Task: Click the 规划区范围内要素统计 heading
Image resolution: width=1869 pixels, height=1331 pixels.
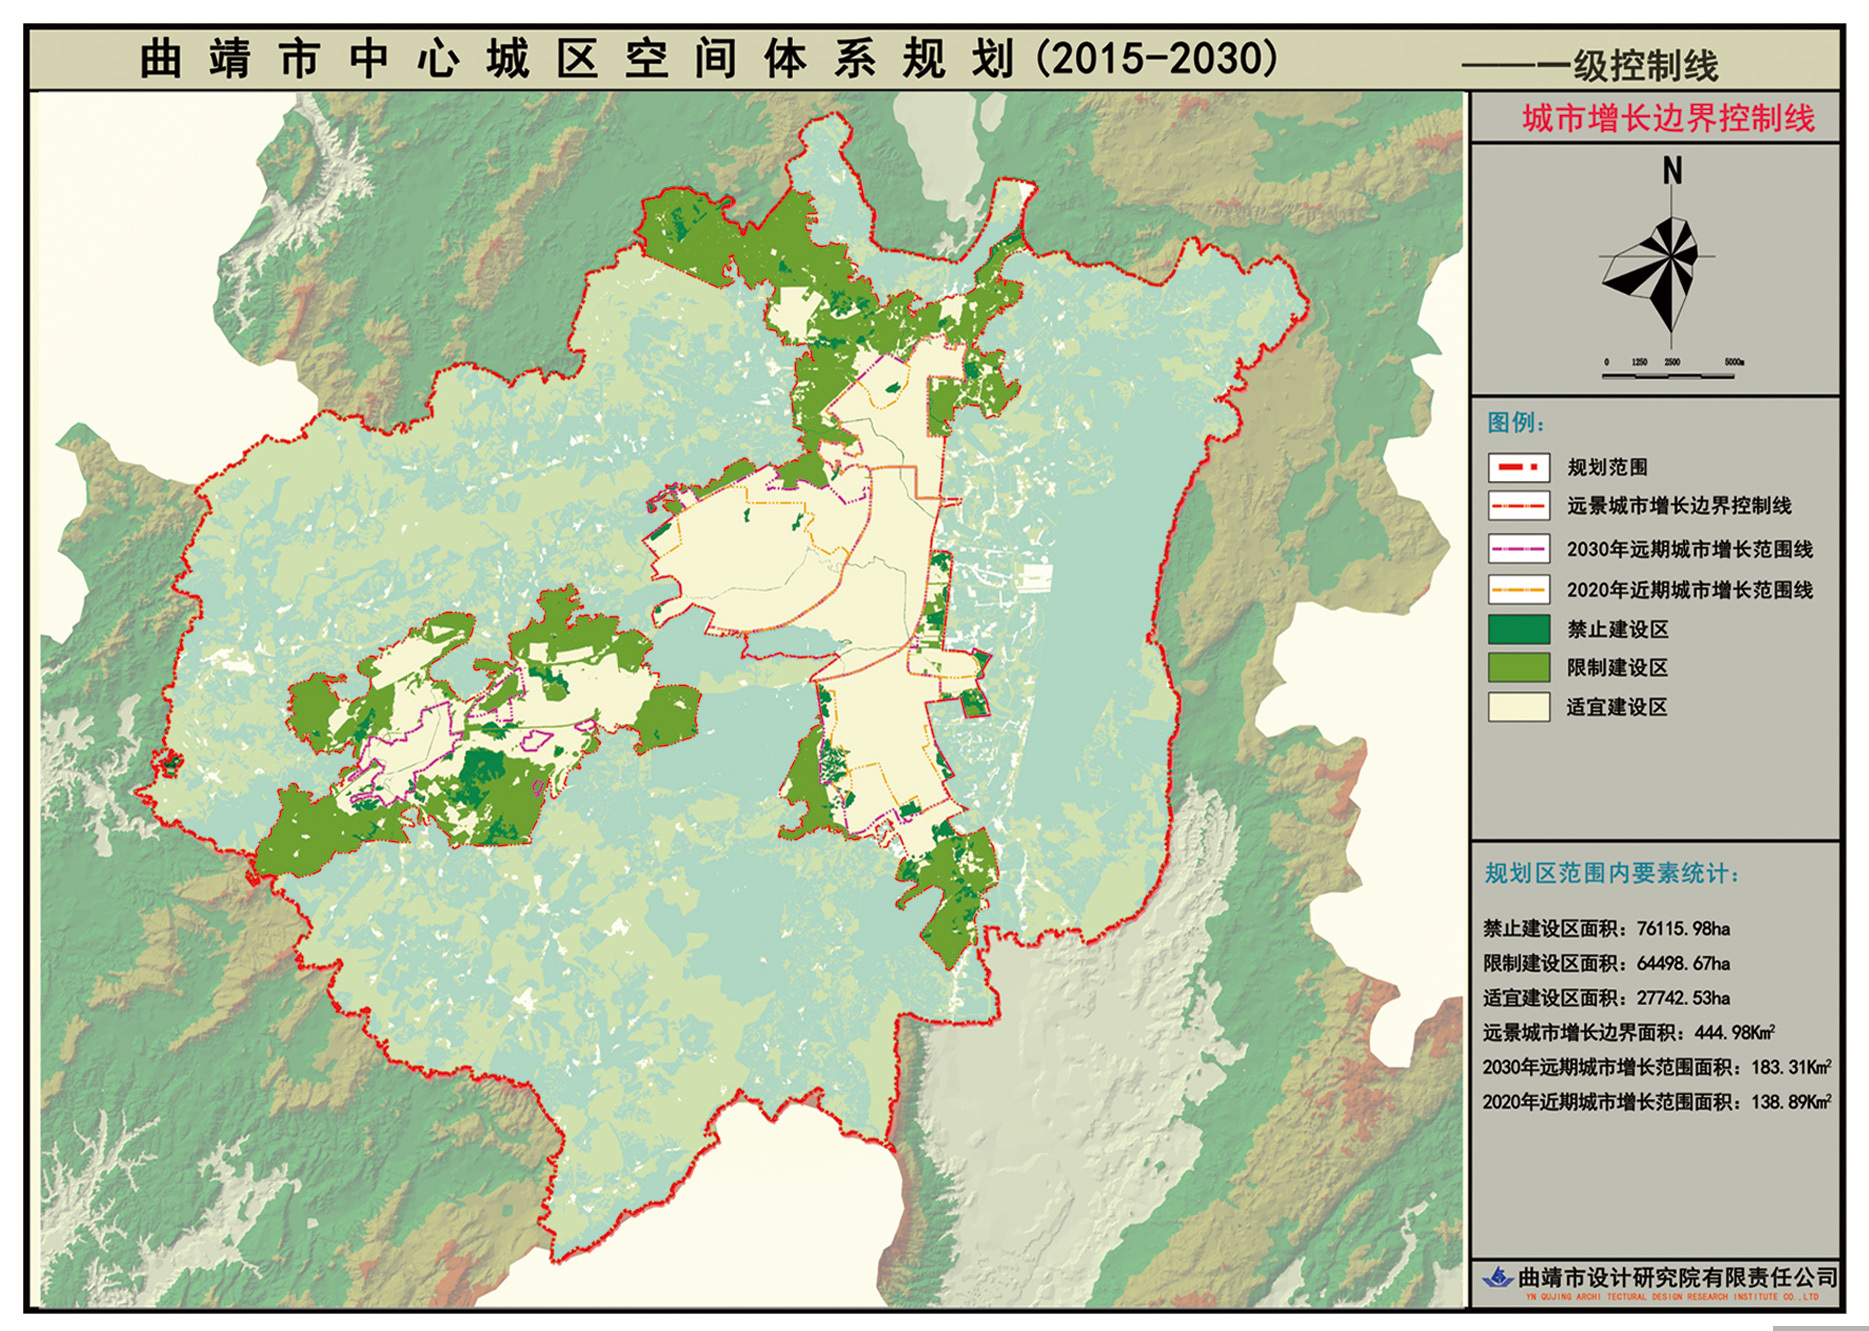Action: (1611, 874)
